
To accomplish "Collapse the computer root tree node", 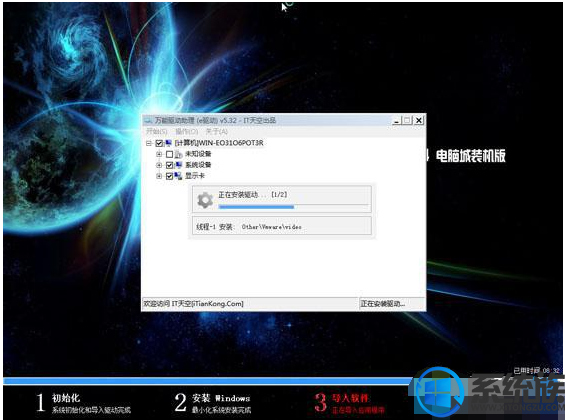I will coord(149,143).
